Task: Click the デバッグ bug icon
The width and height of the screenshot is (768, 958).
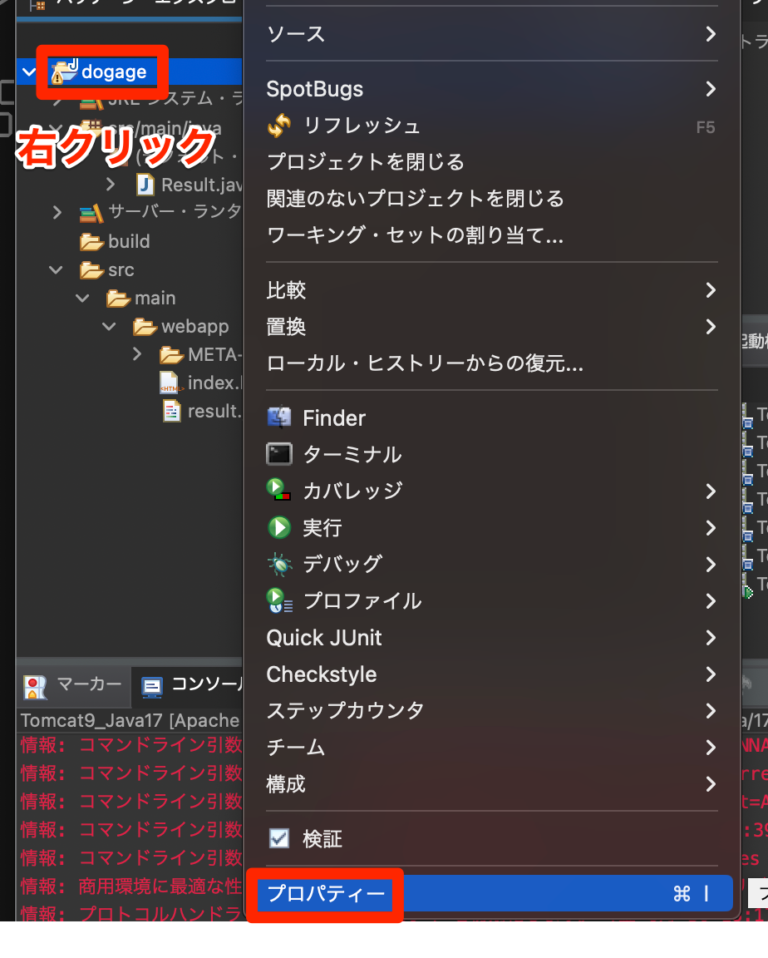Action: (280, 564)
